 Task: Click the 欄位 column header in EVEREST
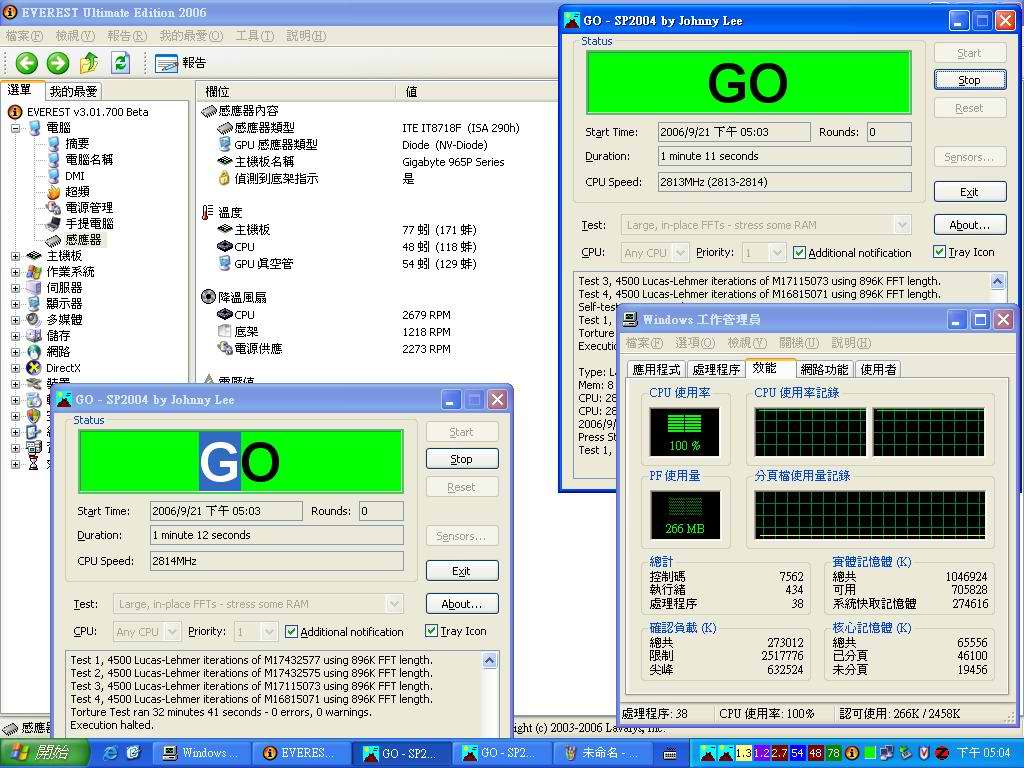[x=296, y=91]
